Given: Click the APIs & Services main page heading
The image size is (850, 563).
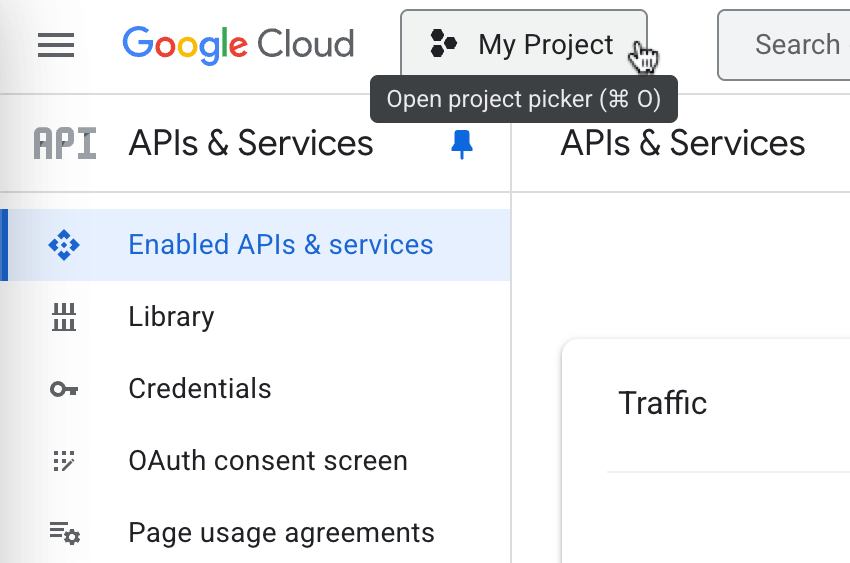Looking at the screenshot, I should [683, 144].
